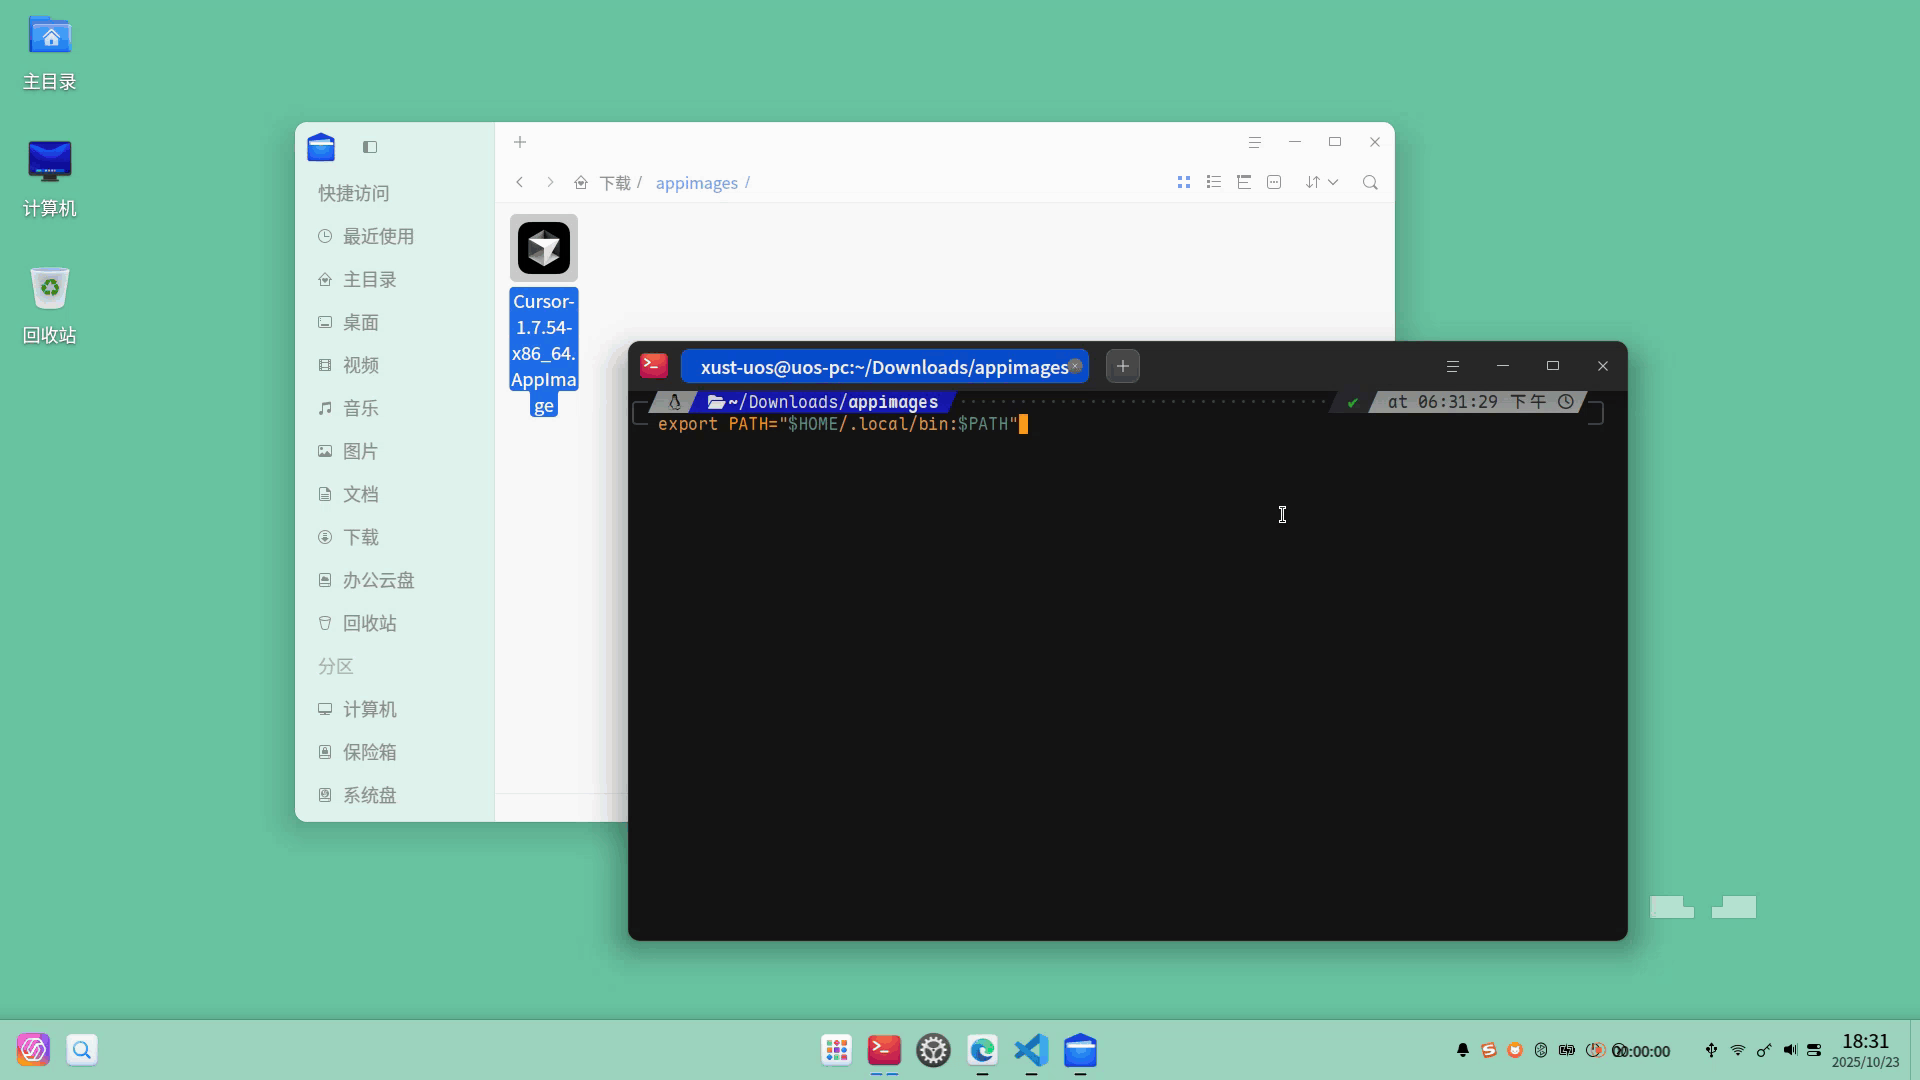Toggle the file manager sidebar panel icon

coord(370,147)
